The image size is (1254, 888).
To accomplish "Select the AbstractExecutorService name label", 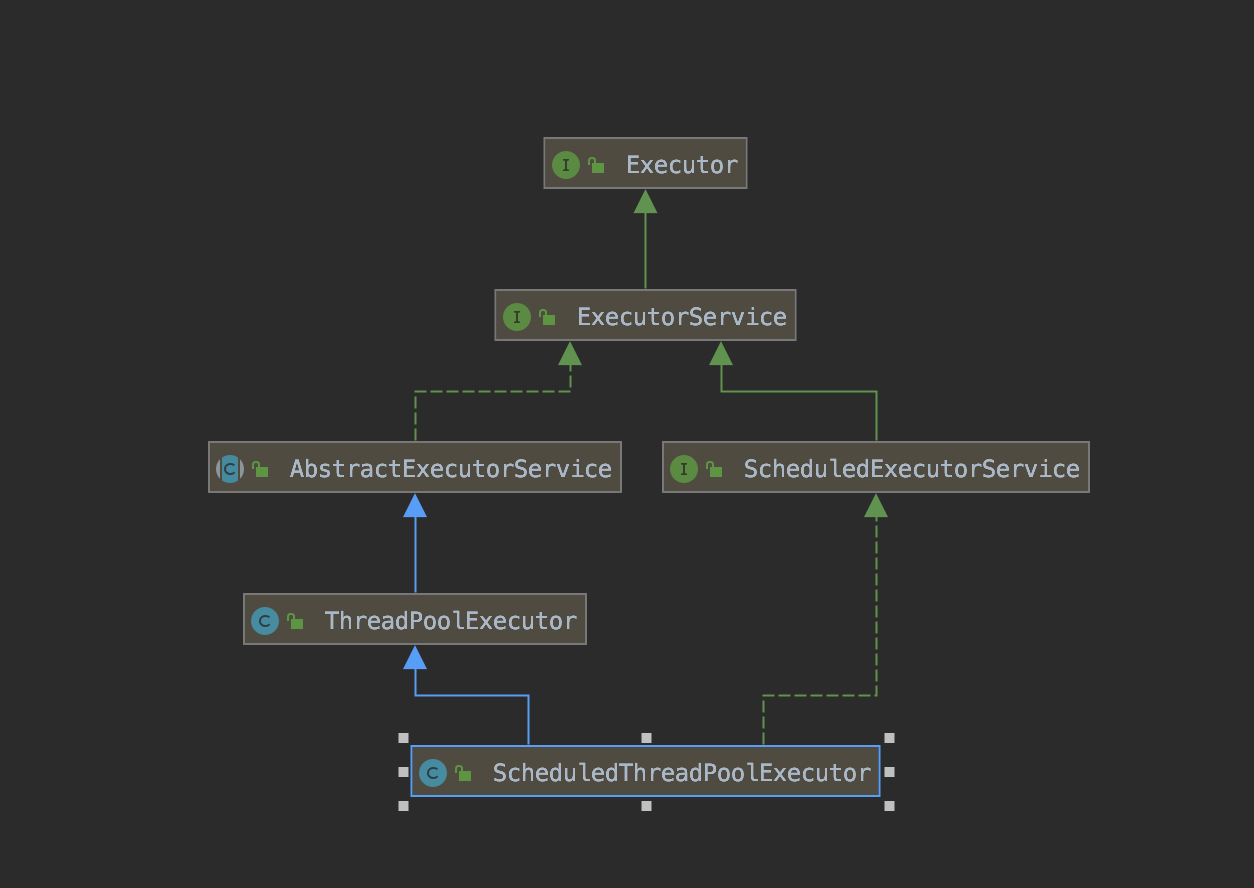I will click(x=450, y=469).
